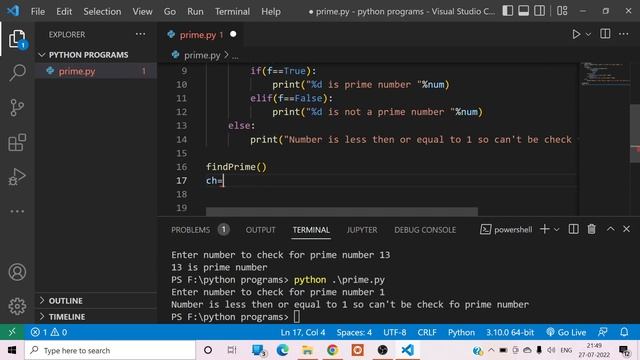Open the feedback icon in status bar
The width and height of the screenshot is (640, 360).
[603, 332]
